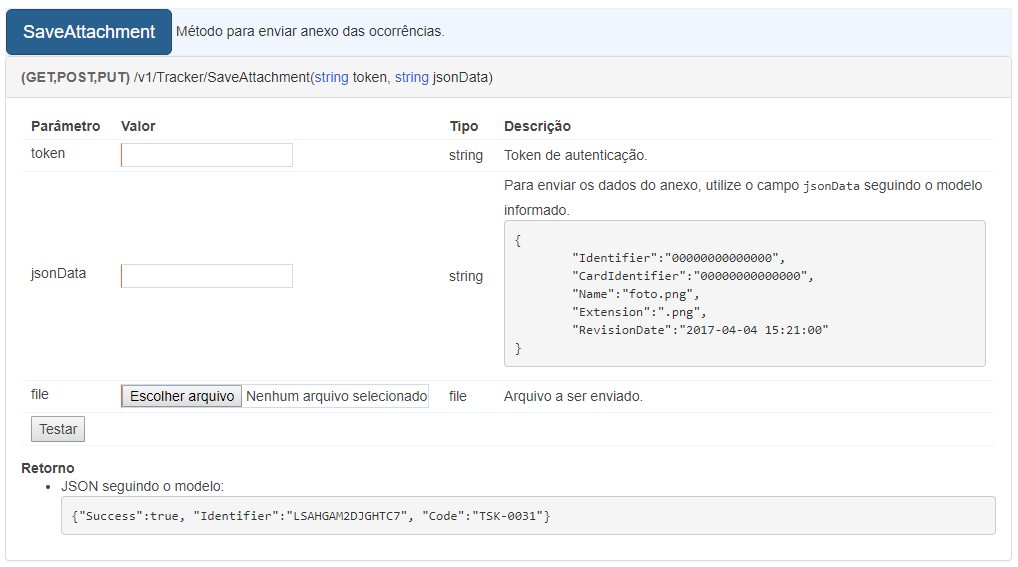Click the Escolher arquivo file button

coord(182,396)
